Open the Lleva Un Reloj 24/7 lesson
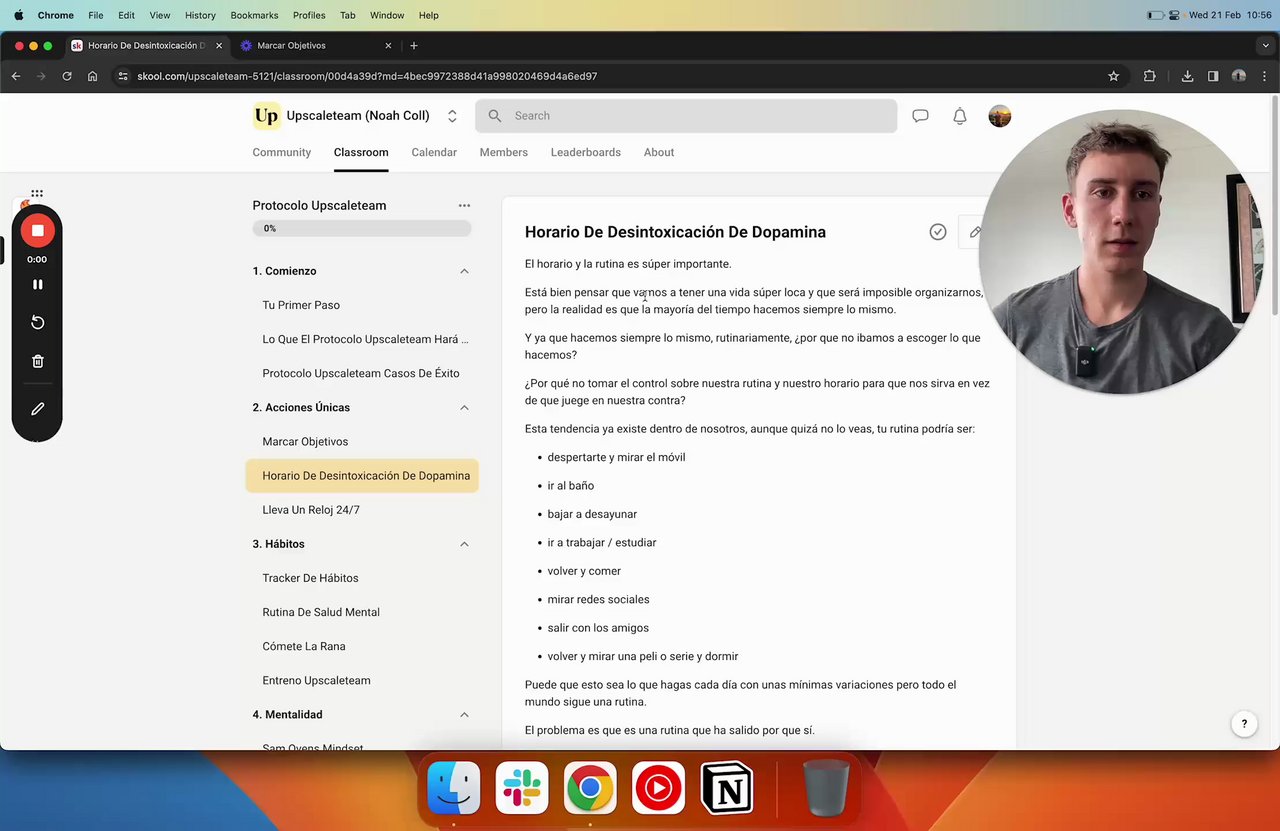Screen dimensions: 1280x831 point(311,510)
